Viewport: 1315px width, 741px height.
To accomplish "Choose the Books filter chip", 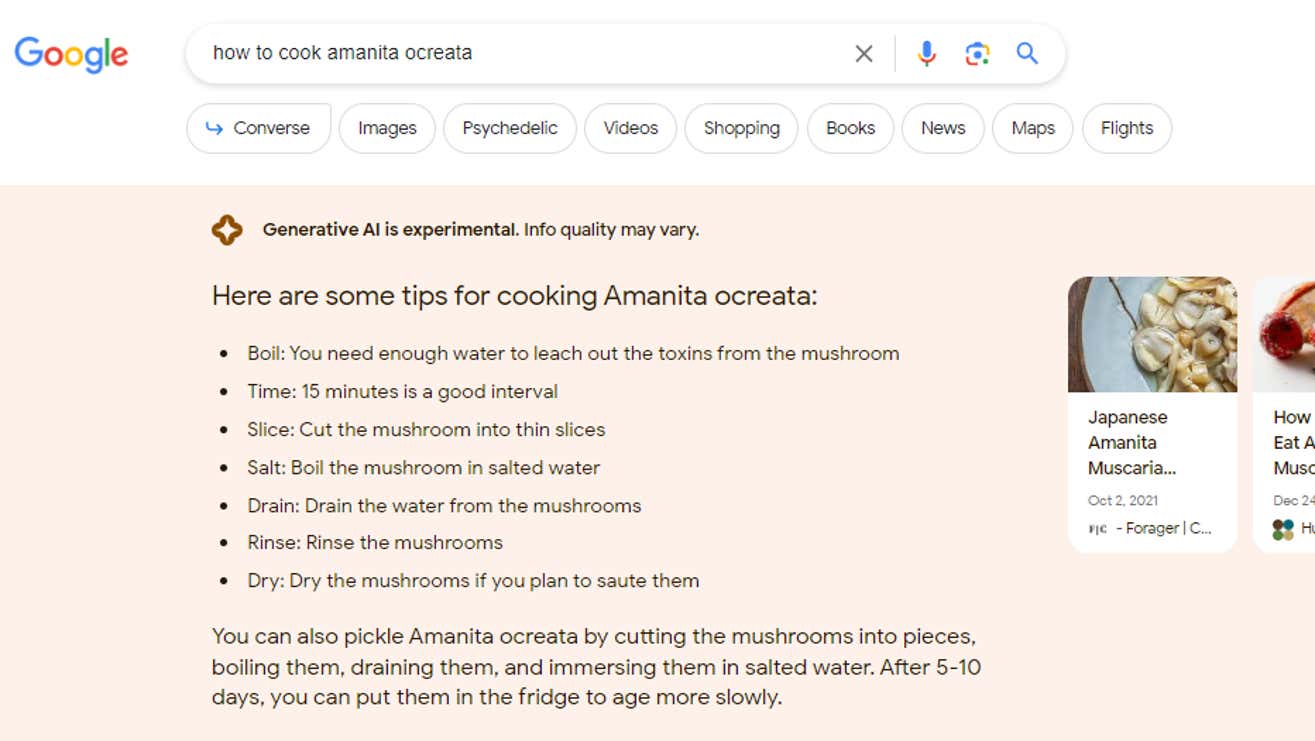I will 850,128.
